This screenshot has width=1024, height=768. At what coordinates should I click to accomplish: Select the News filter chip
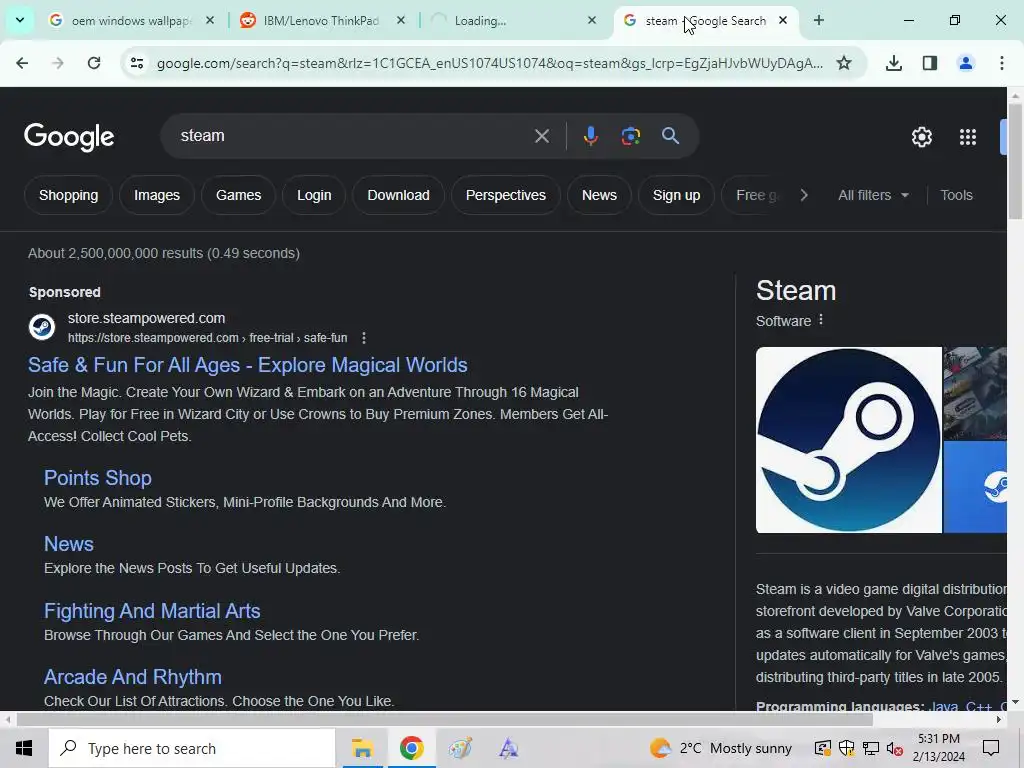pyautogui.click(x=599, y=195)
